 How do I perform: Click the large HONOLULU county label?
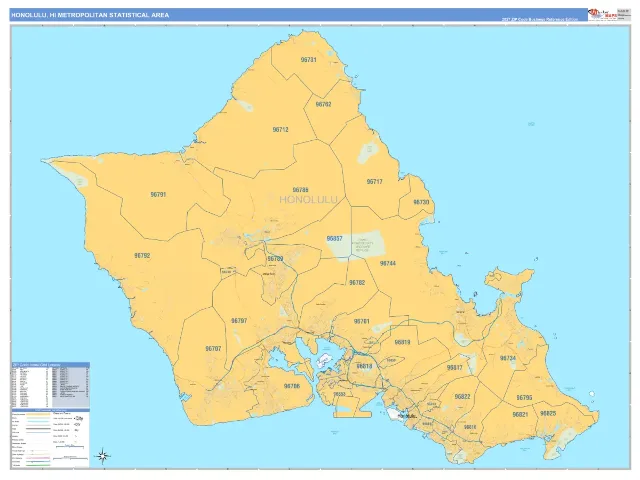coord(309,200)
